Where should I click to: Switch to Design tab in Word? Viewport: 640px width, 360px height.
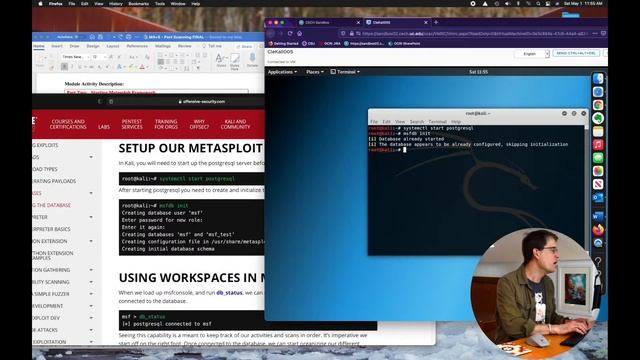point(93,46)
